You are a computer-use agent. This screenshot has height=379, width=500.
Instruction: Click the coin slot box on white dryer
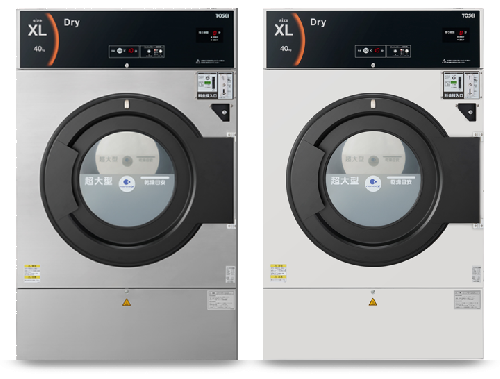point(461,85)
